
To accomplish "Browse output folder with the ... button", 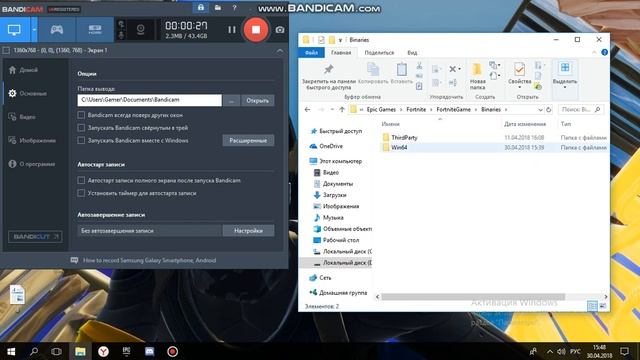I will coord(231,100).
